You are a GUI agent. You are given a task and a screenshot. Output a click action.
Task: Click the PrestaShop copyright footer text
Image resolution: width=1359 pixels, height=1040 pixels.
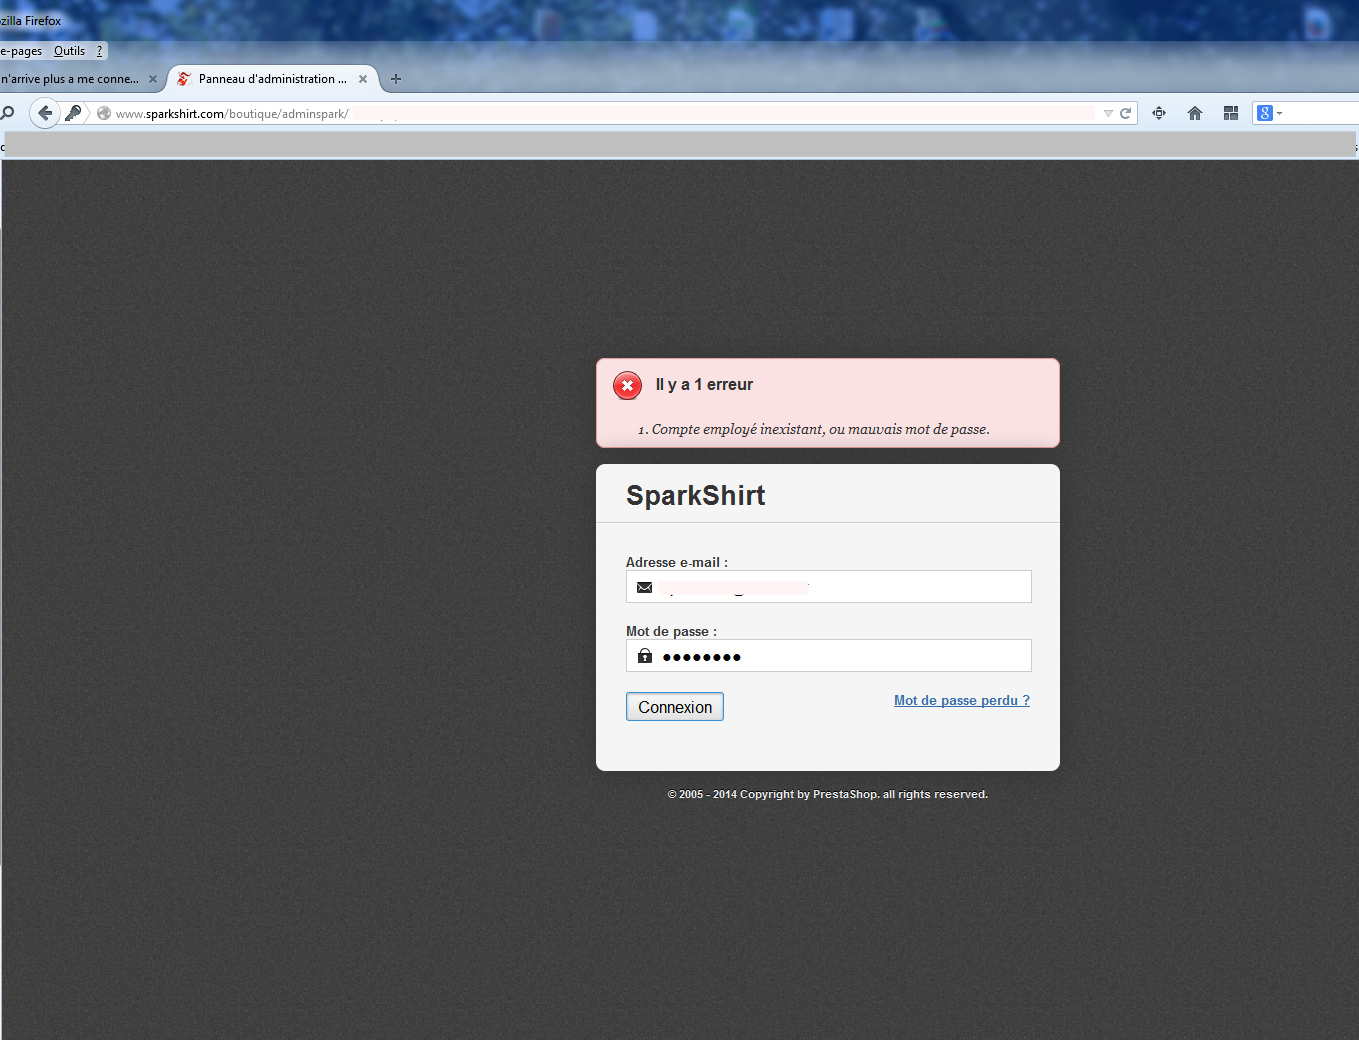tap(828, 794)
